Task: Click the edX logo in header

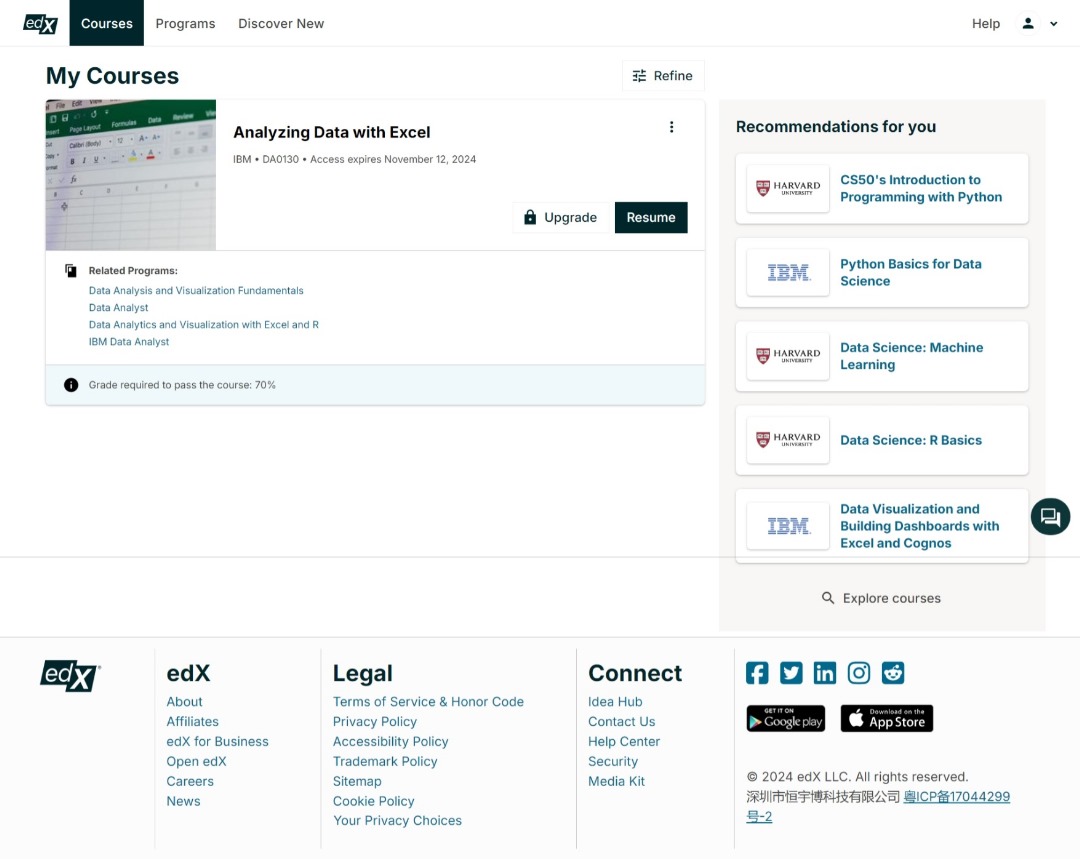Action: (x=40, y=24)
